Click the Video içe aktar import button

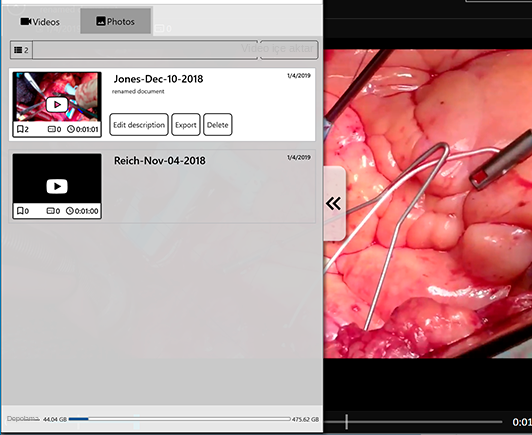(289, 50)
